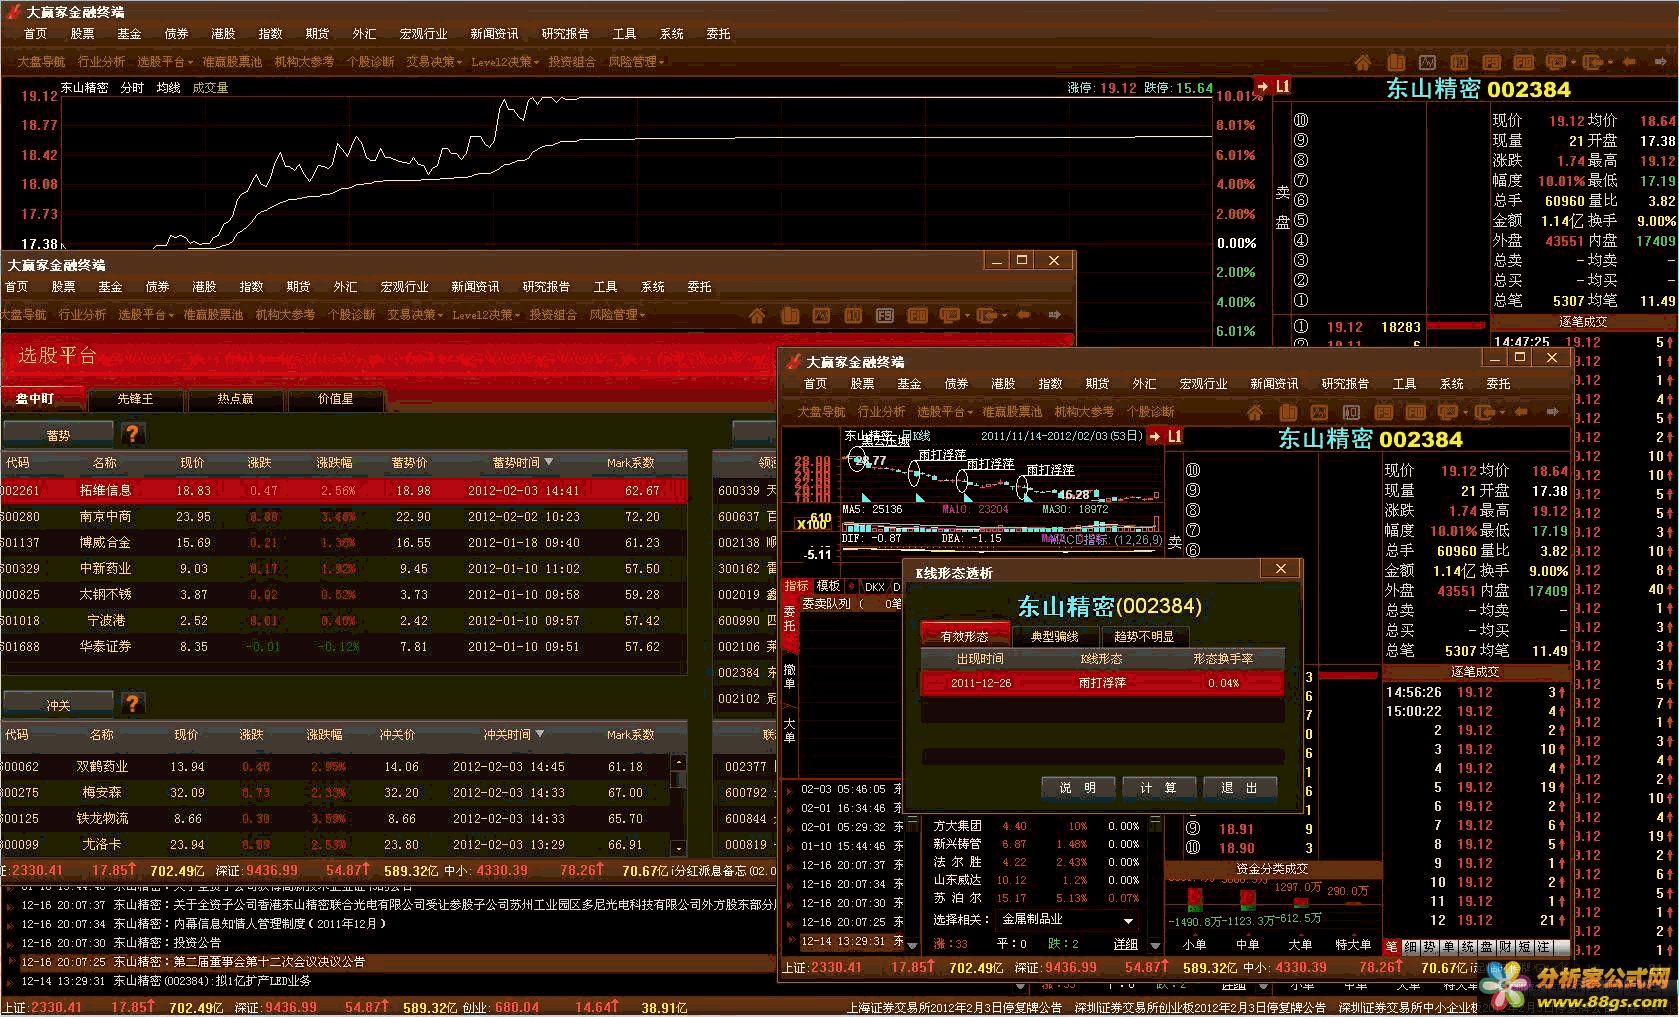Click the forward arrow icon in the front K线 window
1679x1017 pixels.
point(1552,412)
